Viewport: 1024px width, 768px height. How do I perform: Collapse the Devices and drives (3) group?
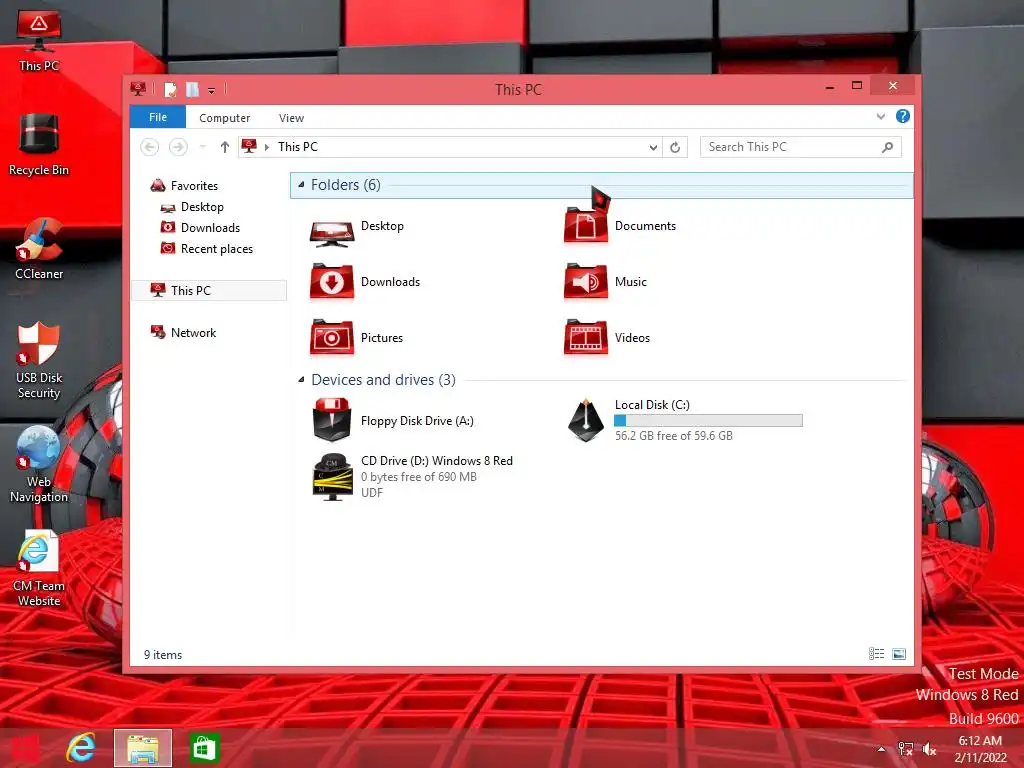(x=301, y=379)
